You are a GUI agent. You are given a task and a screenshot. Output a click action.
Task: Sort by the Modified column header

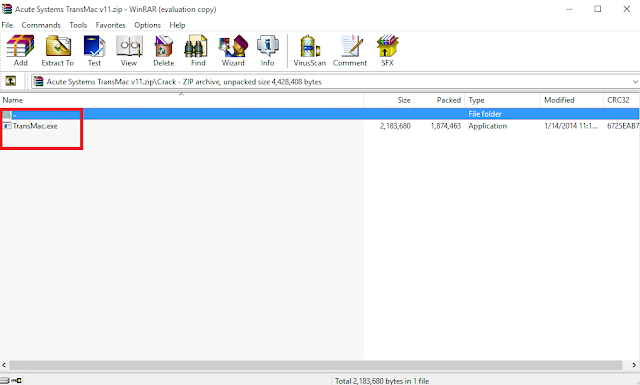click(x=571, y=100)
